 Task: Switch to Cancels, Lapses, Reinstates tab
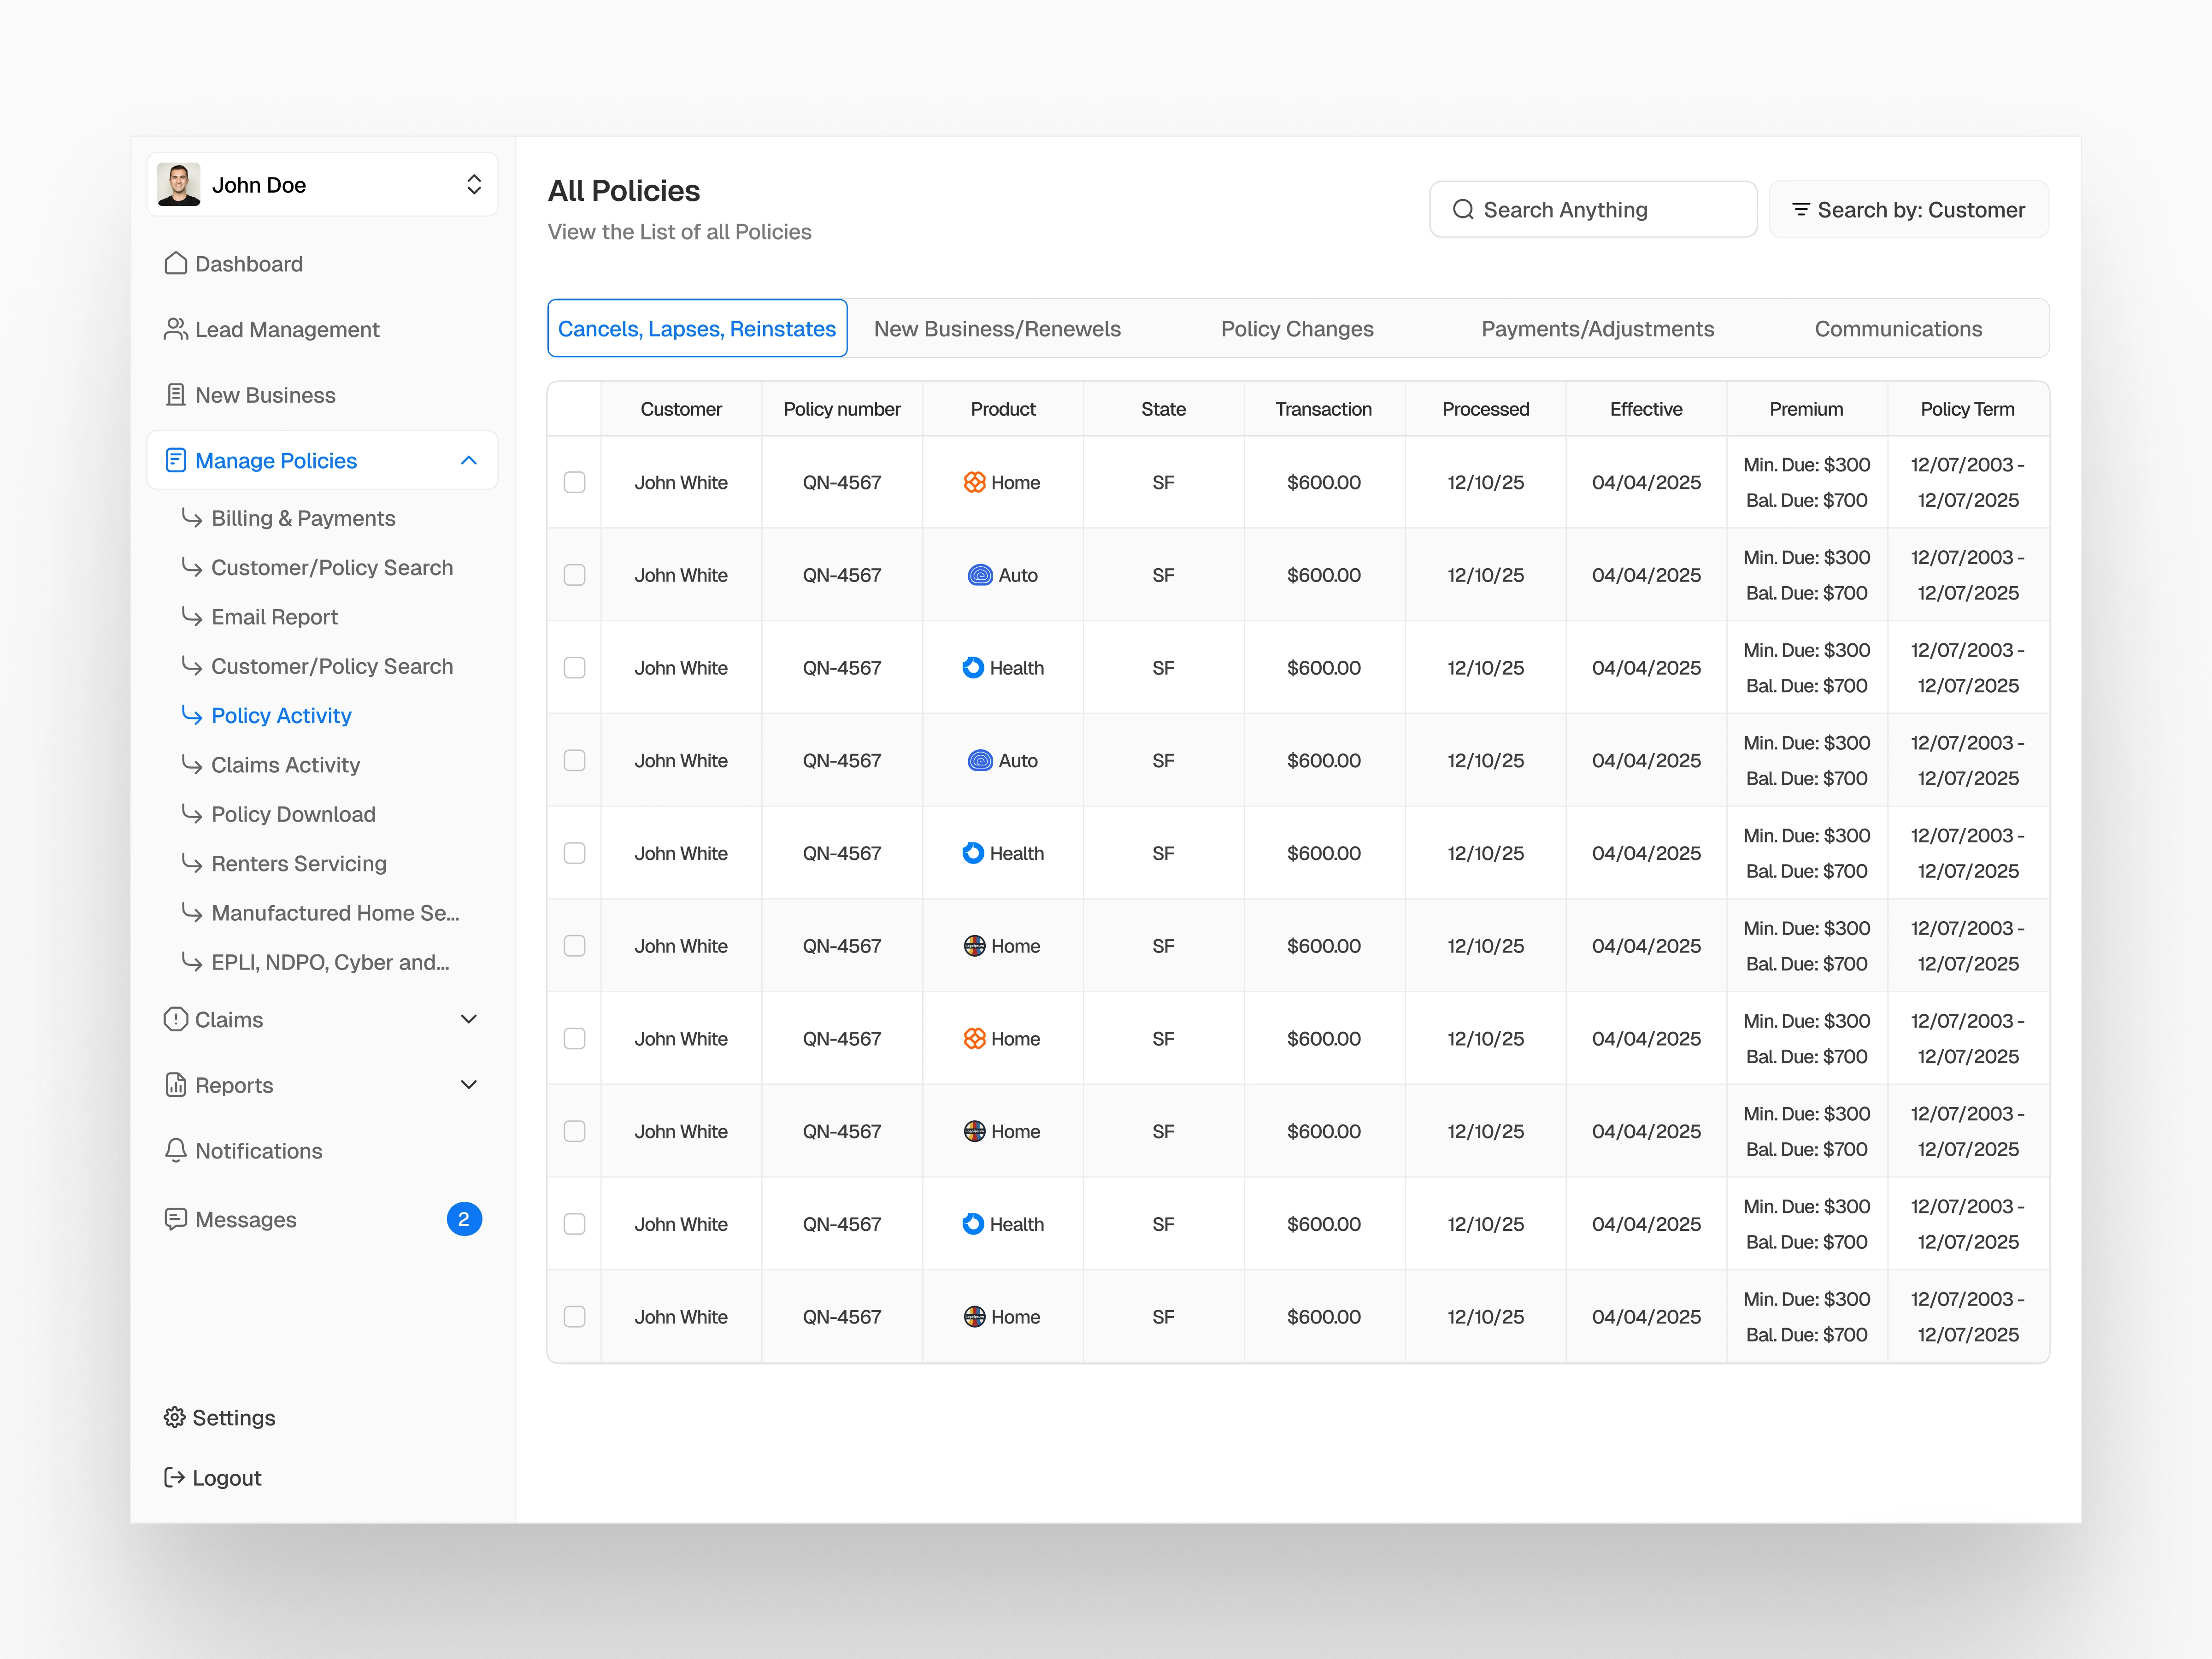(x=697, y=328)
